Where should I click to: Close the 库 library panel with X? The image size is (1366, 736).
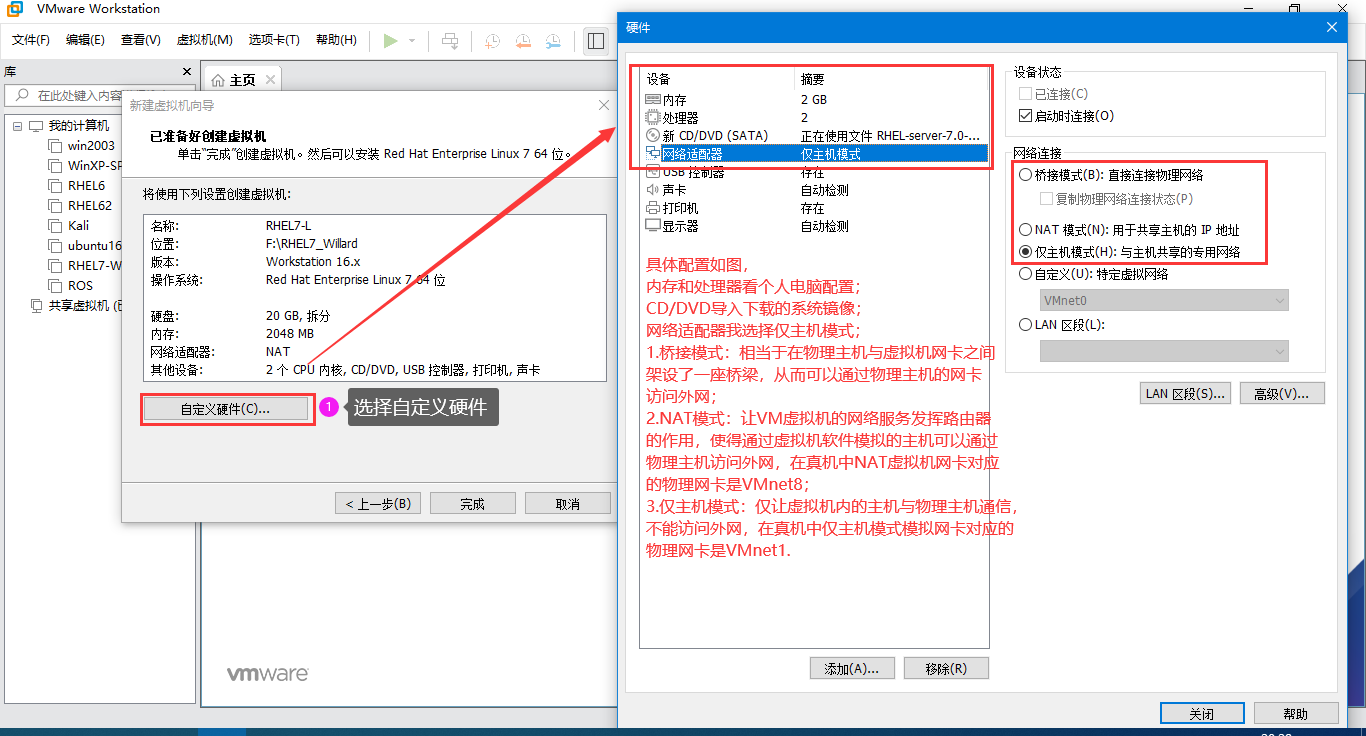point(186,72)
